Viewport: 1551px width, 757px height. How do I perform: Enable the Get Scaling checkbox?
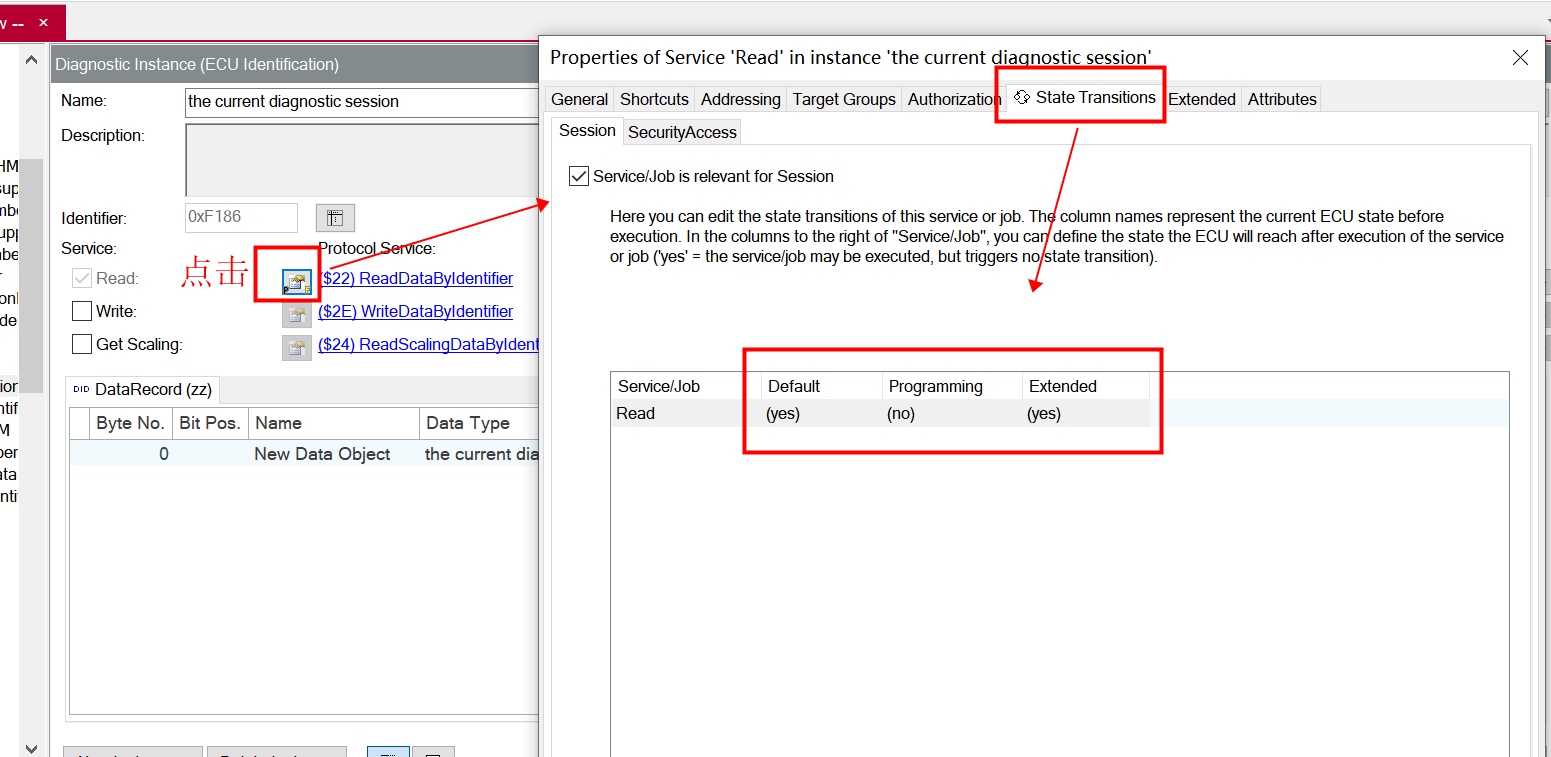[x=82, y=345]
